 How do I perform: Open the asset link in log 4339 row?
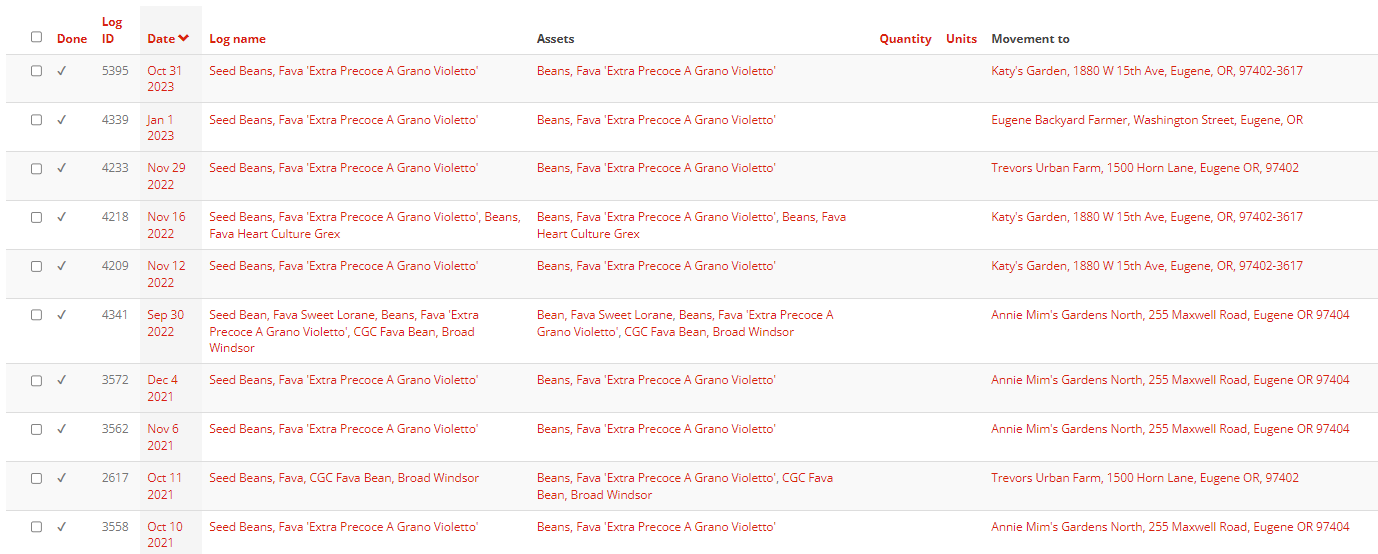(656, 120)
